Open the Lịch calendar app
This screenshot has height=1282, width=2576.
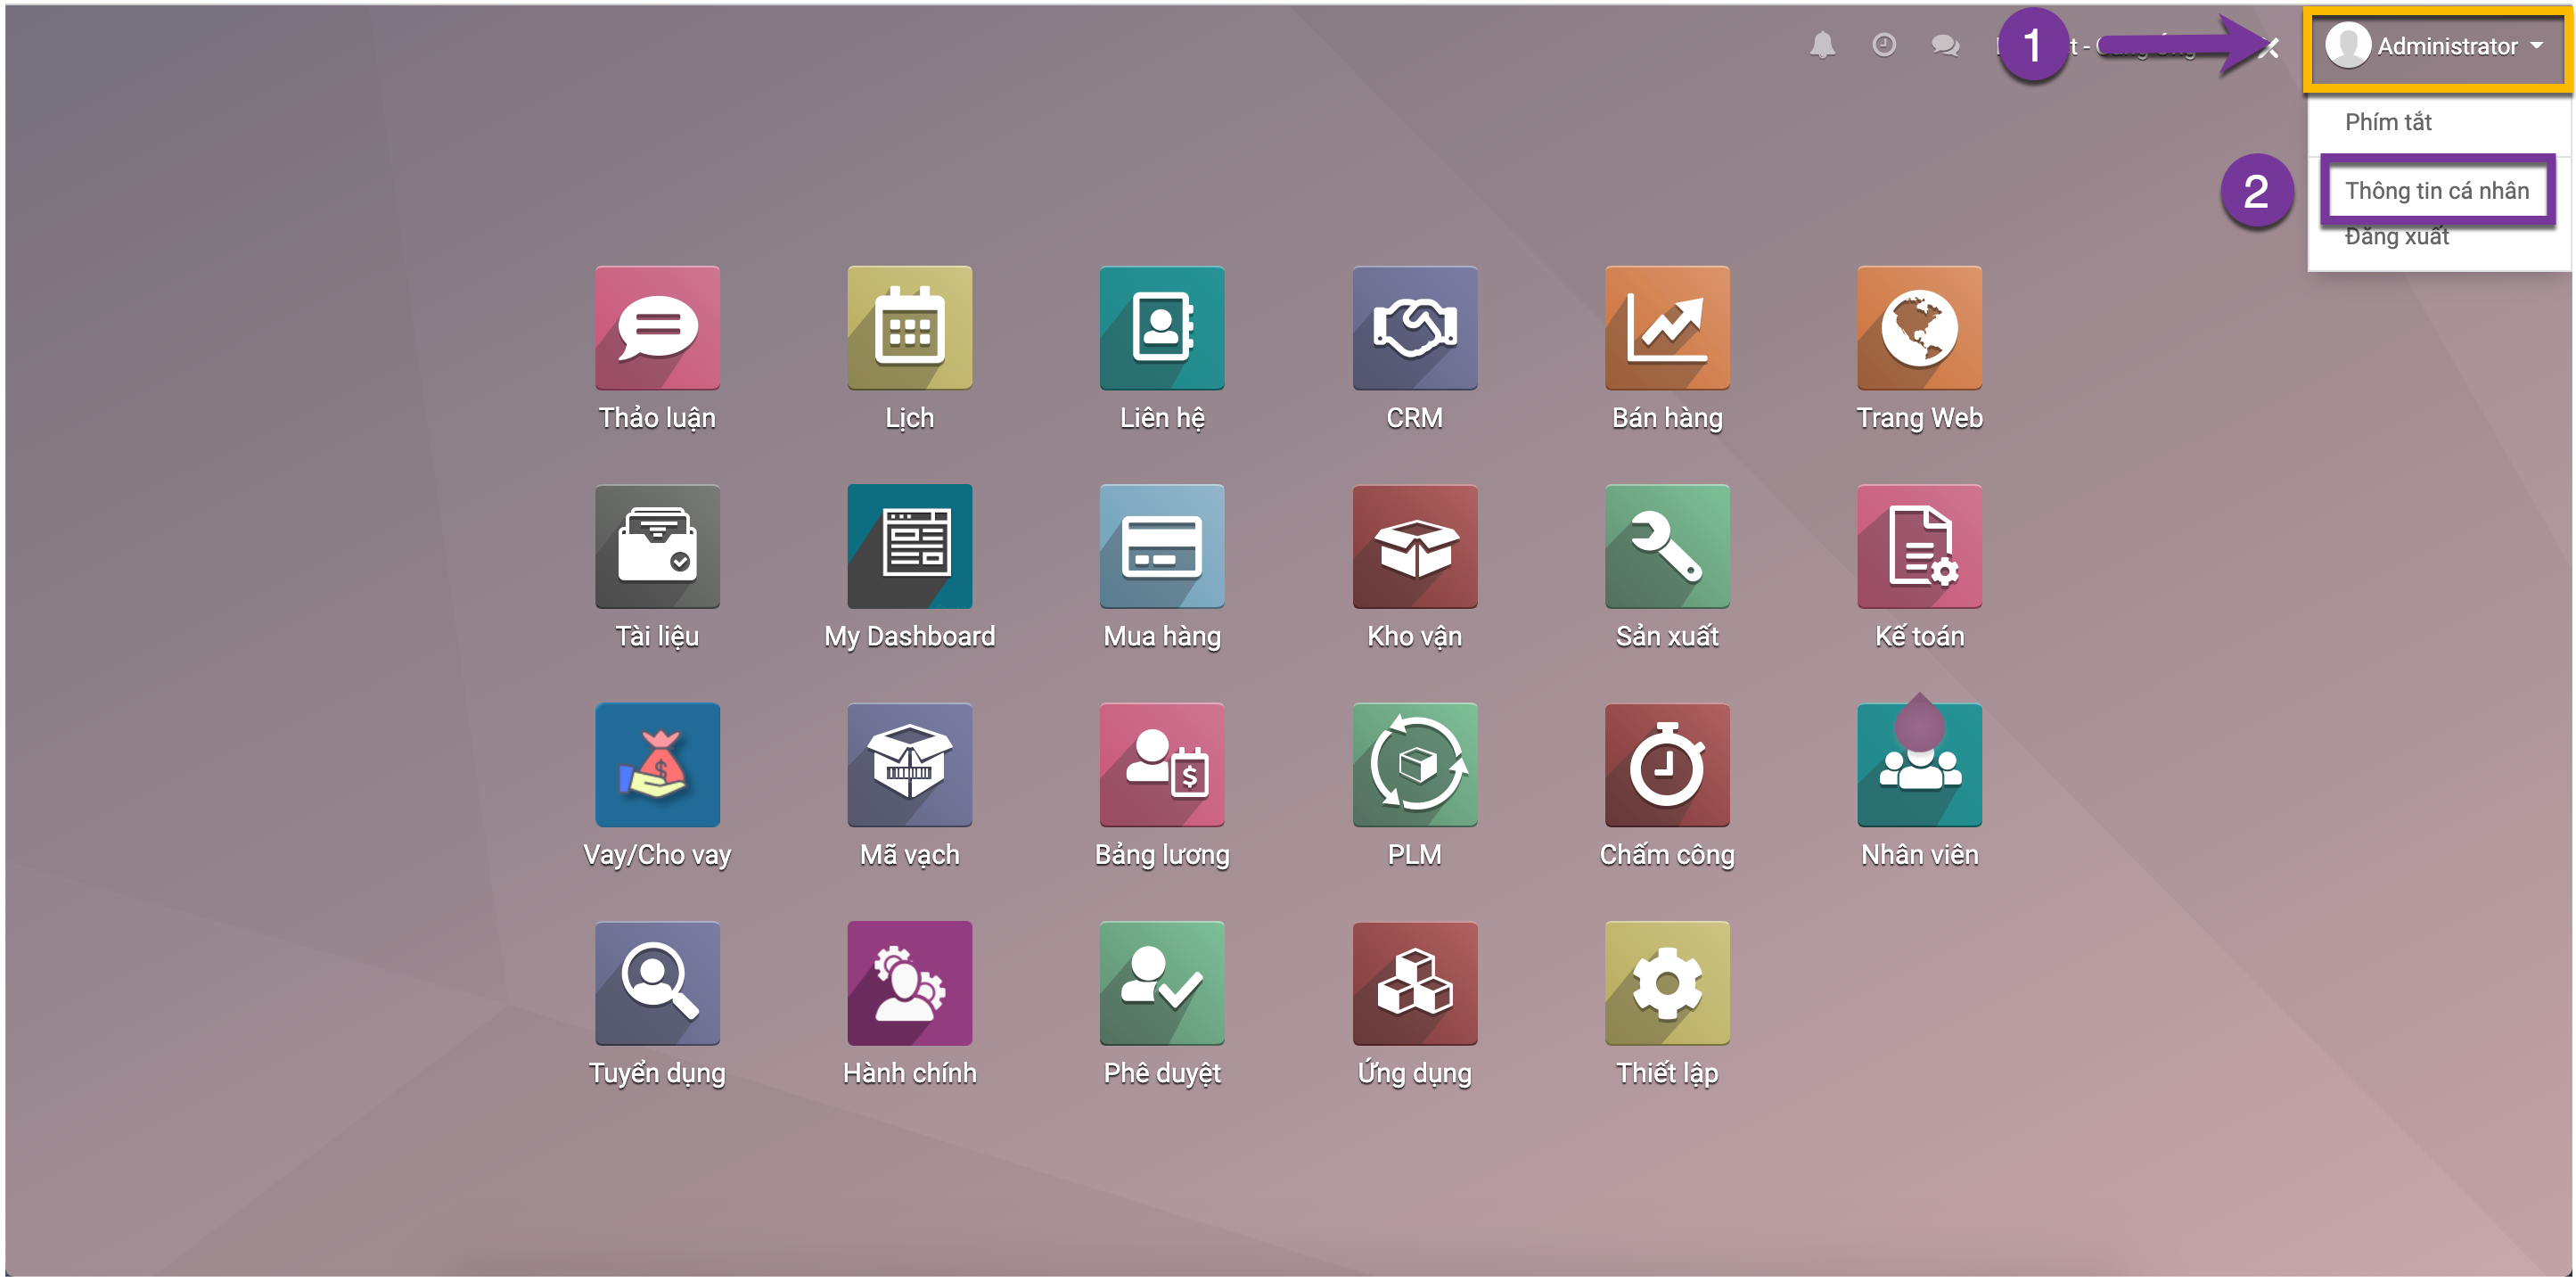(909, 328)
